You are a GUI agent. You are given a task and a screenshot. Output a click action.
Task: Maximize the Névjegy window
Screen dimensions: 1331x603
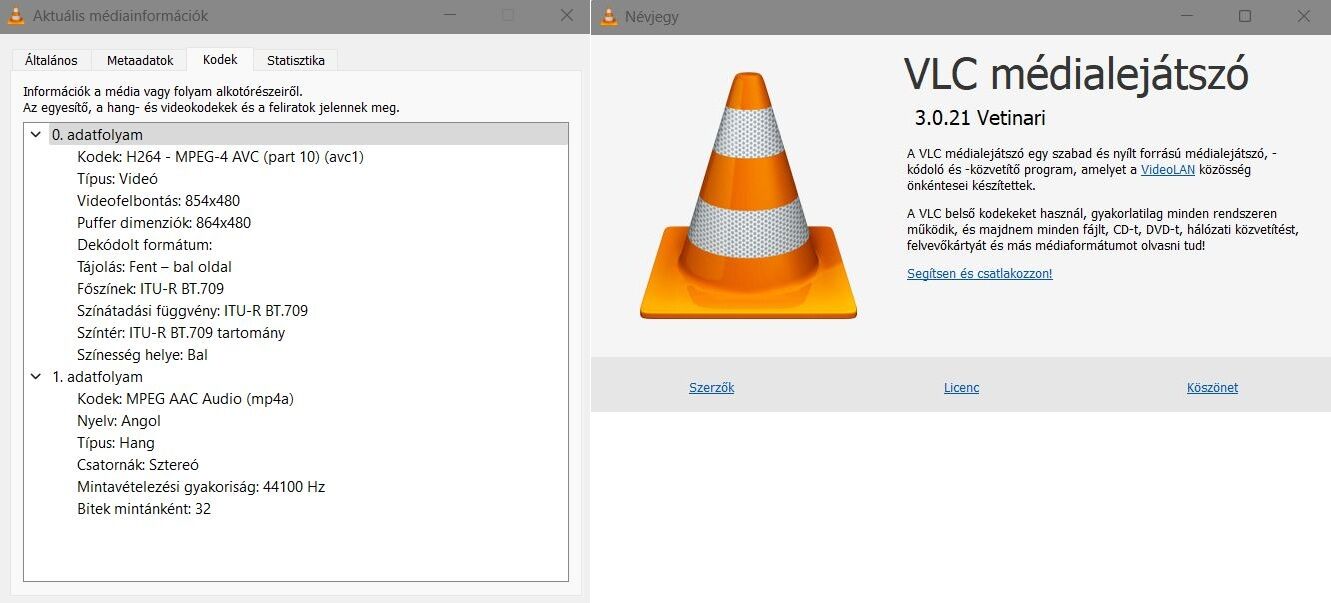pyautogui.click(x=1245, y=16)
